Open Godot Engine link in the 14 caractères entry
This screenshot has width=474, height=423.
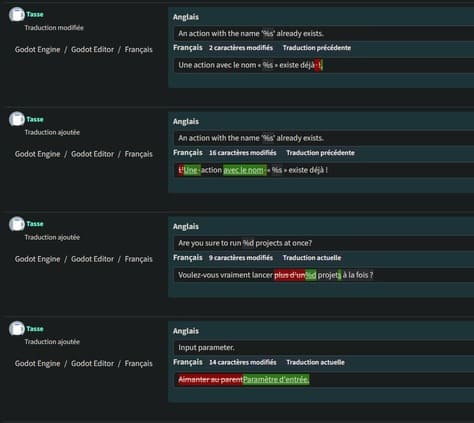coord(37,364)
